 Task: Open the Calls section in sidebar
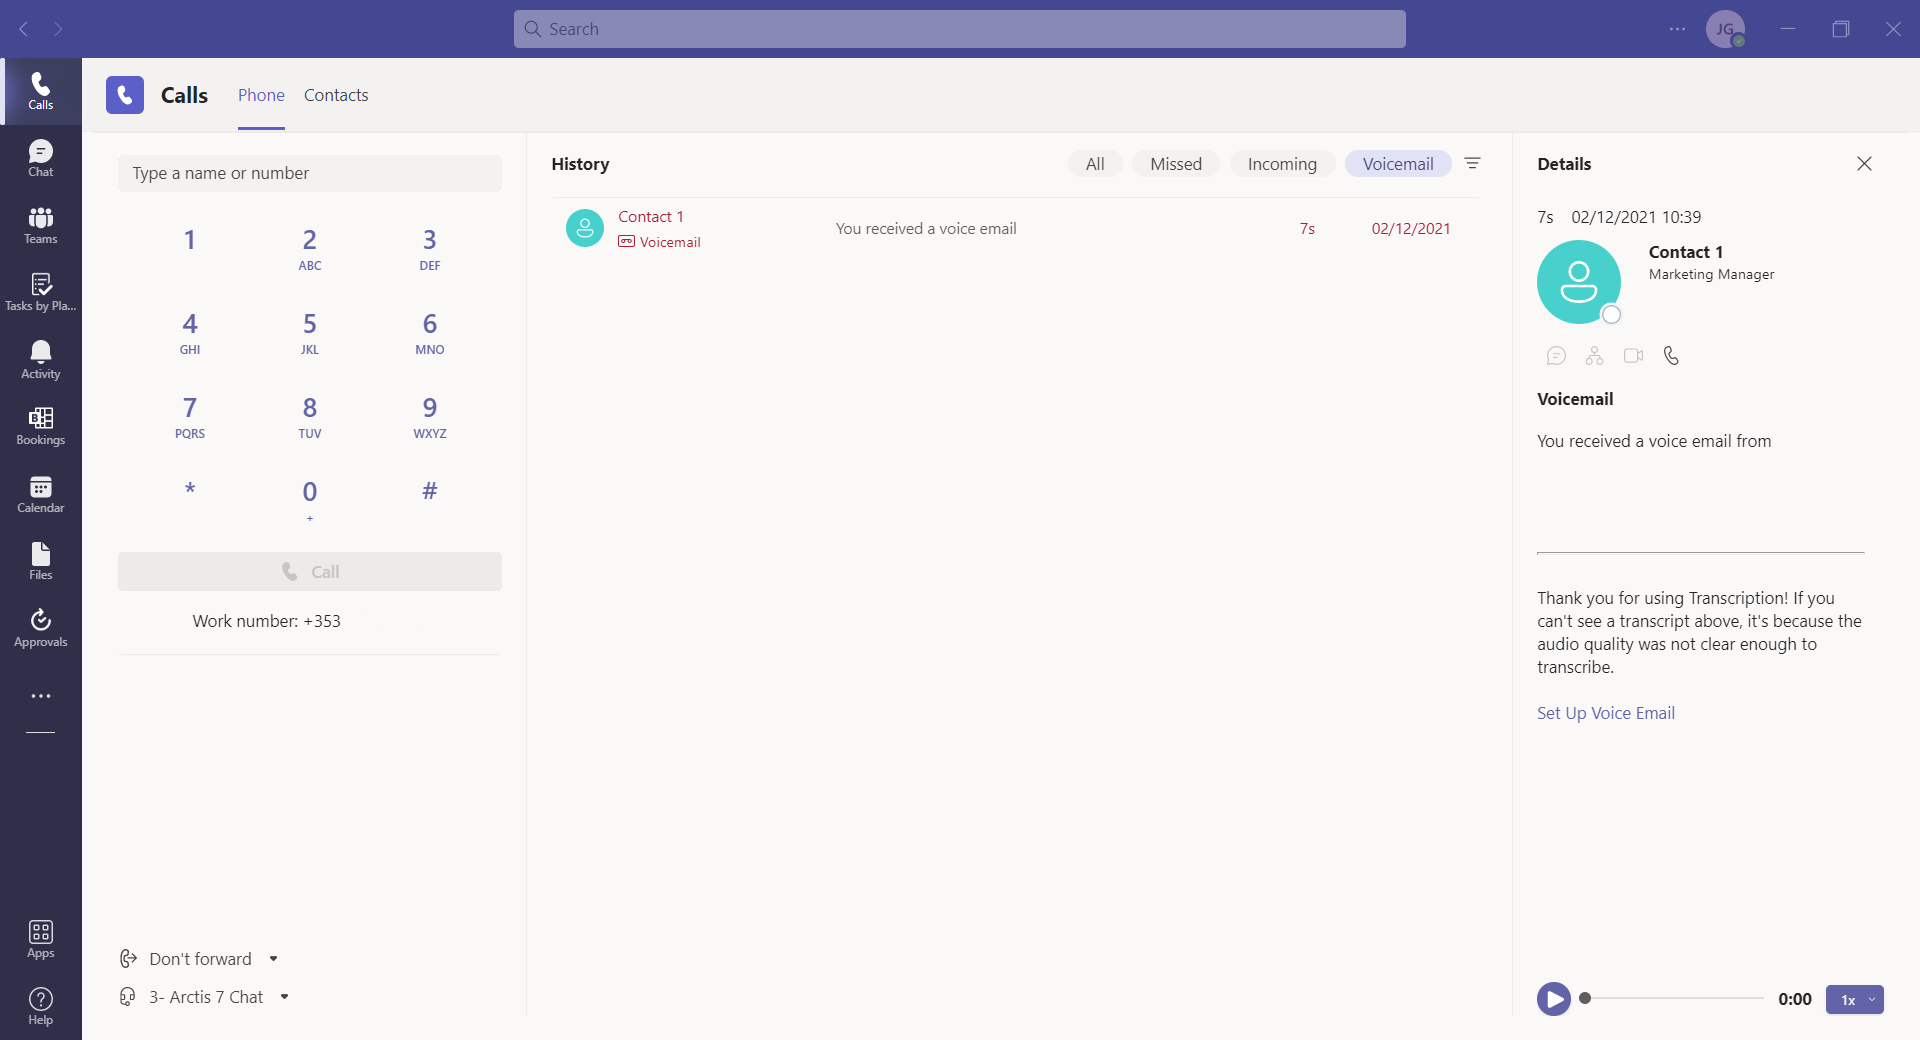(41, 91)
